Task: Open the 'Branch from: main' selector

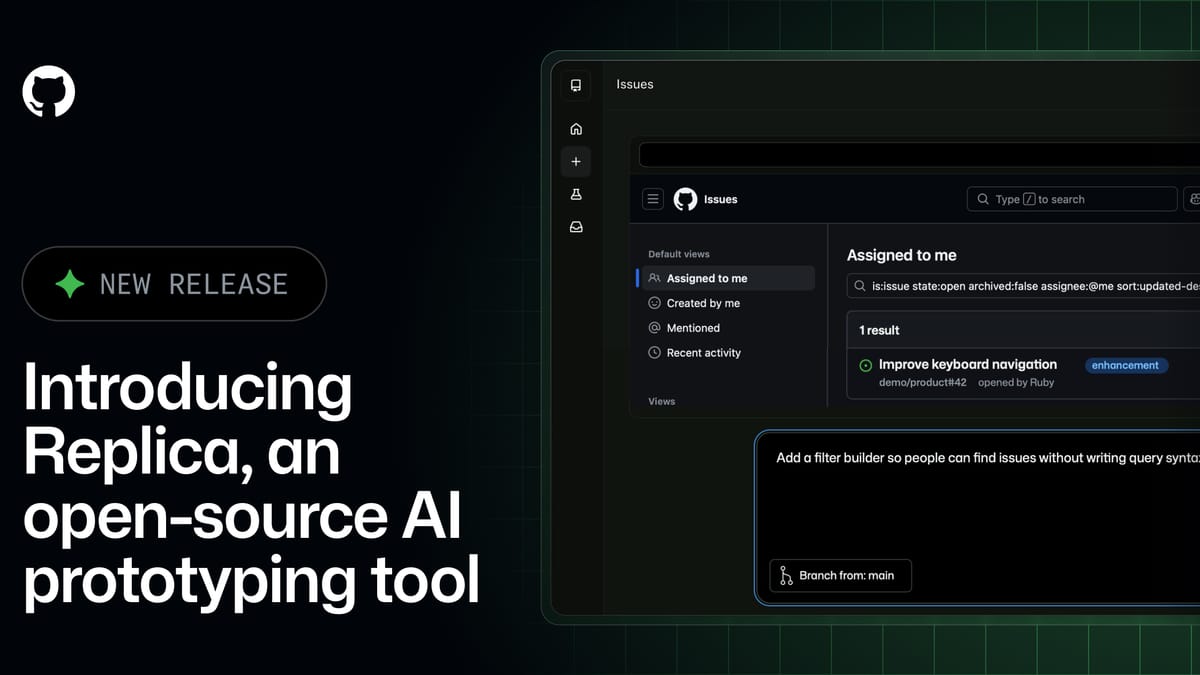Action: click(x=841, y=576)
